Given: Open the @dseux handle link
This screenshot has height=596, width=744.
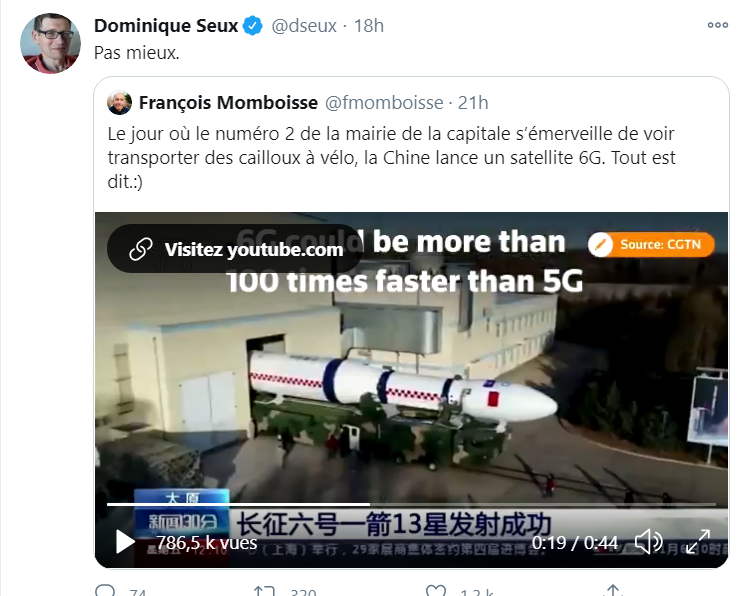Looking at the screenshot, I should tap(304, 26).
